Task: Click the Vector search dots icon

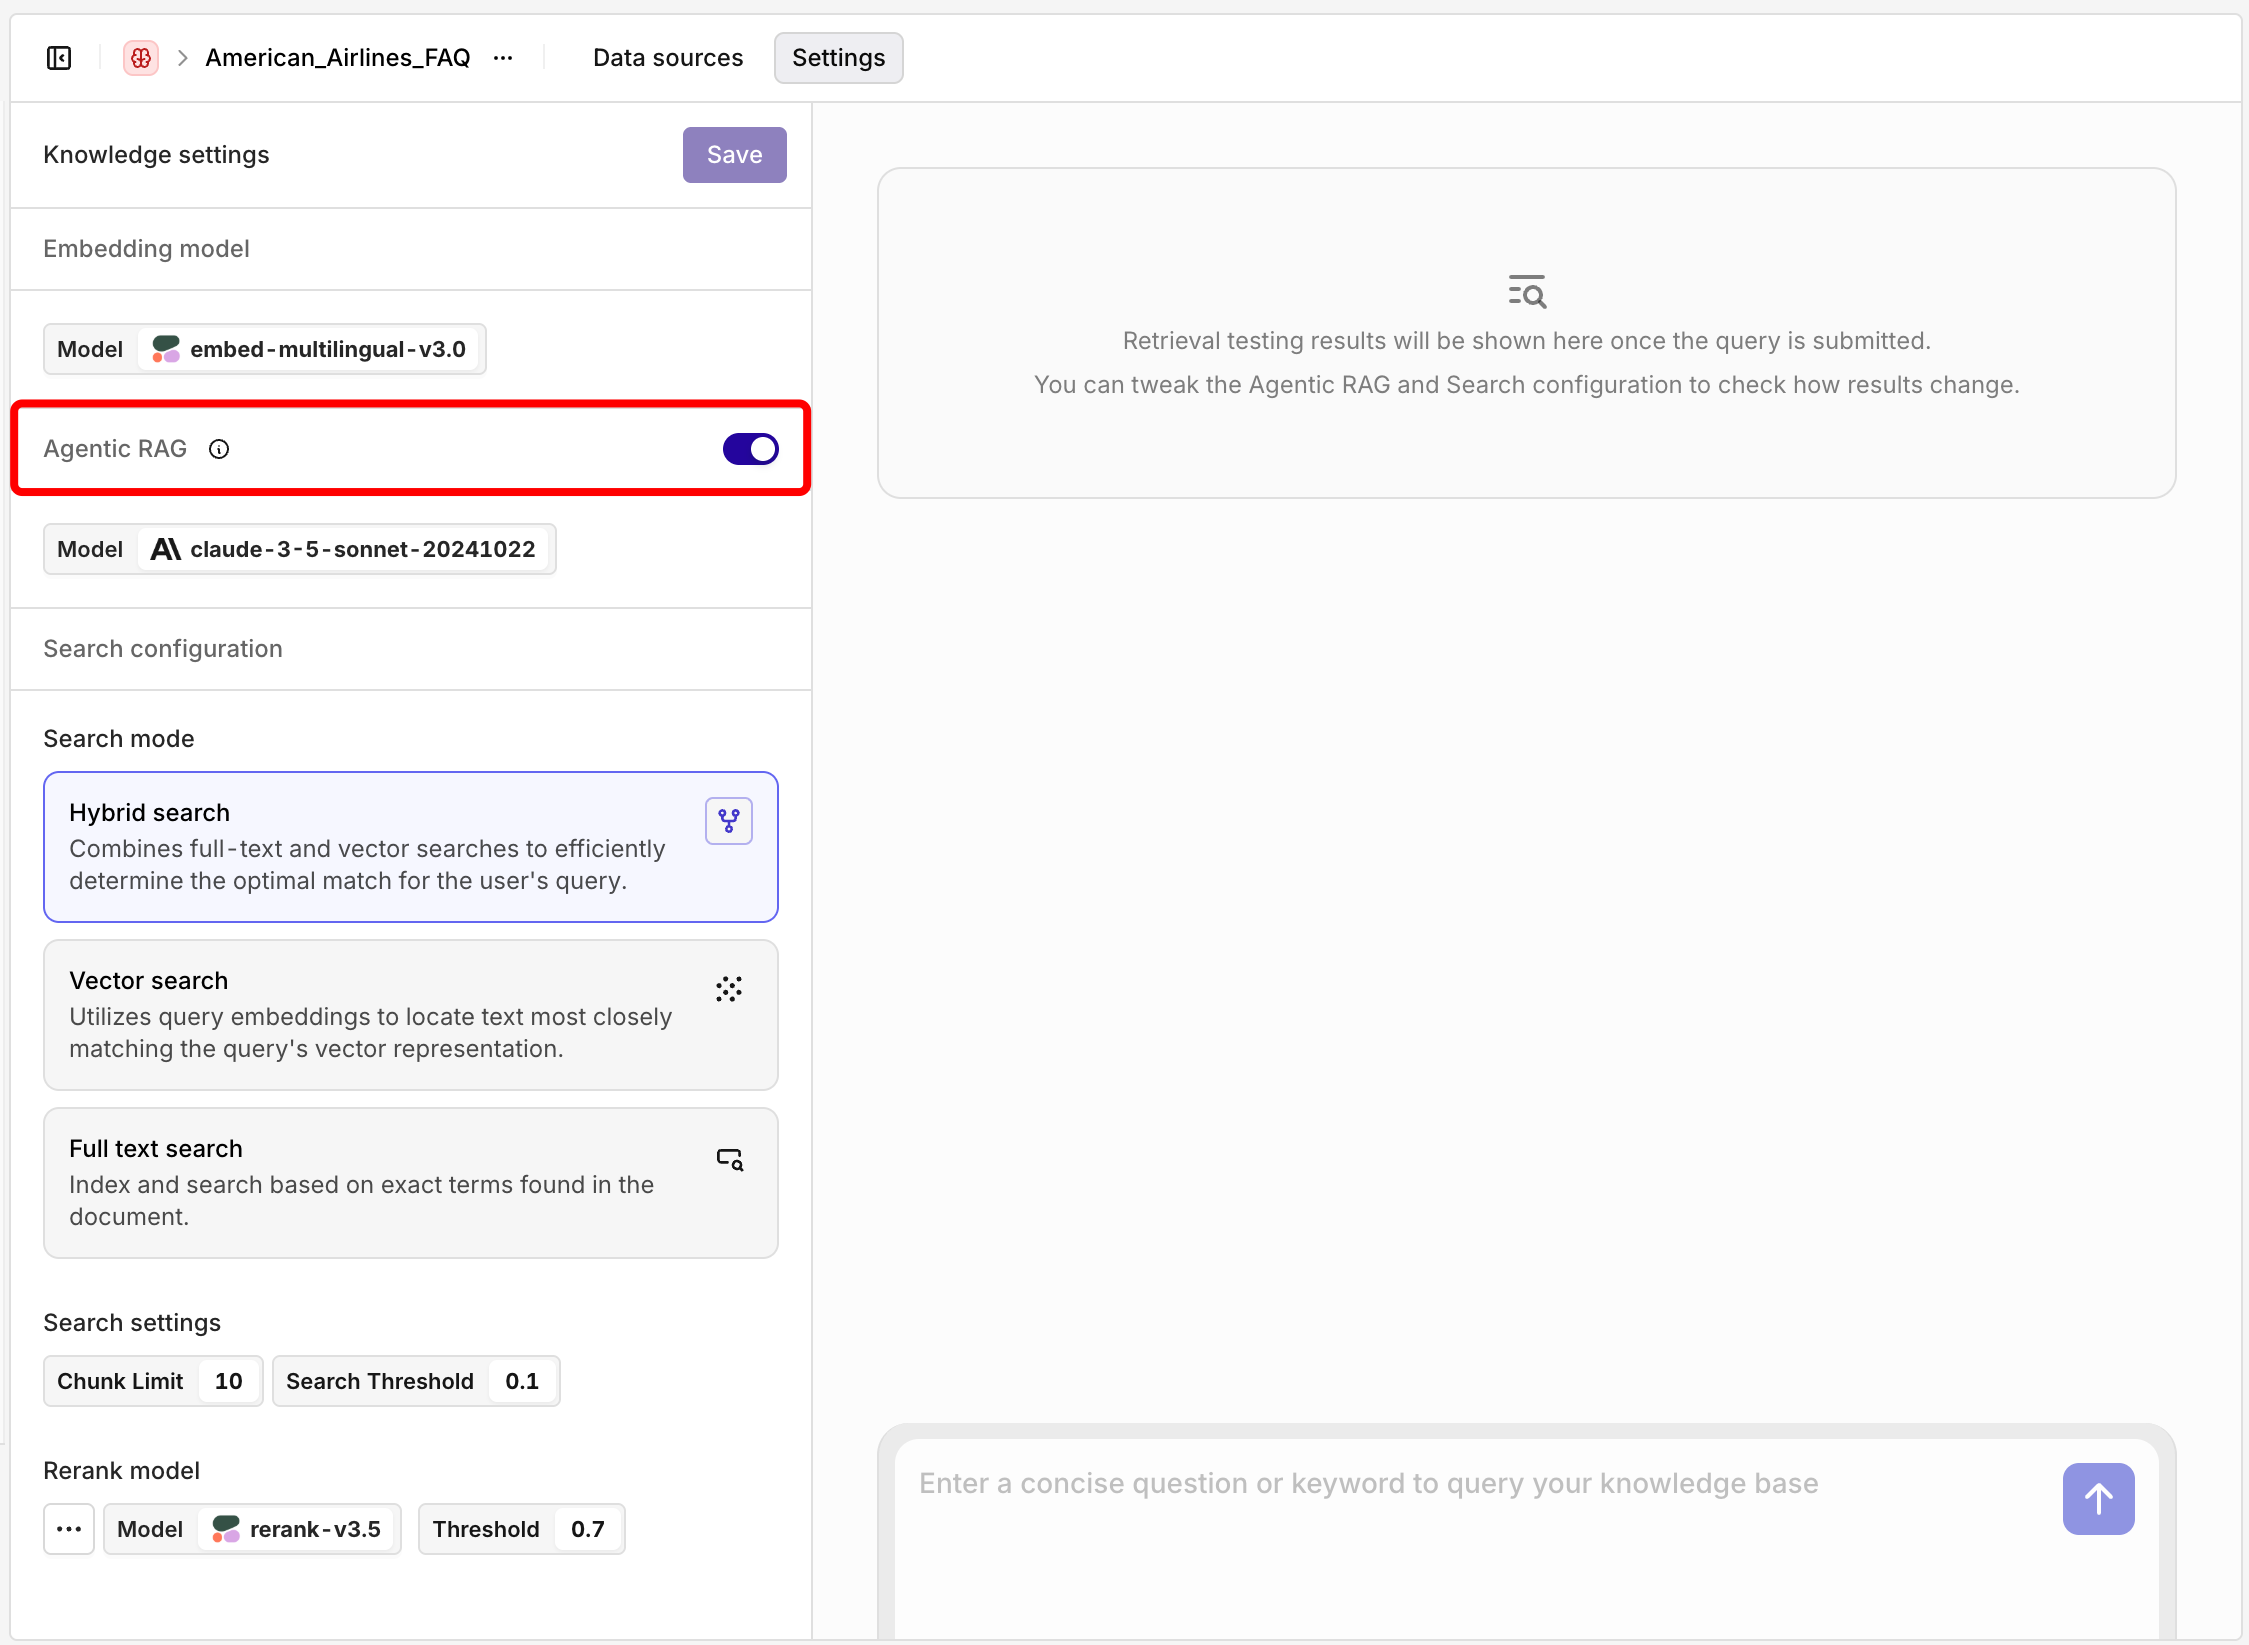Action: click(x=729, y=989)
